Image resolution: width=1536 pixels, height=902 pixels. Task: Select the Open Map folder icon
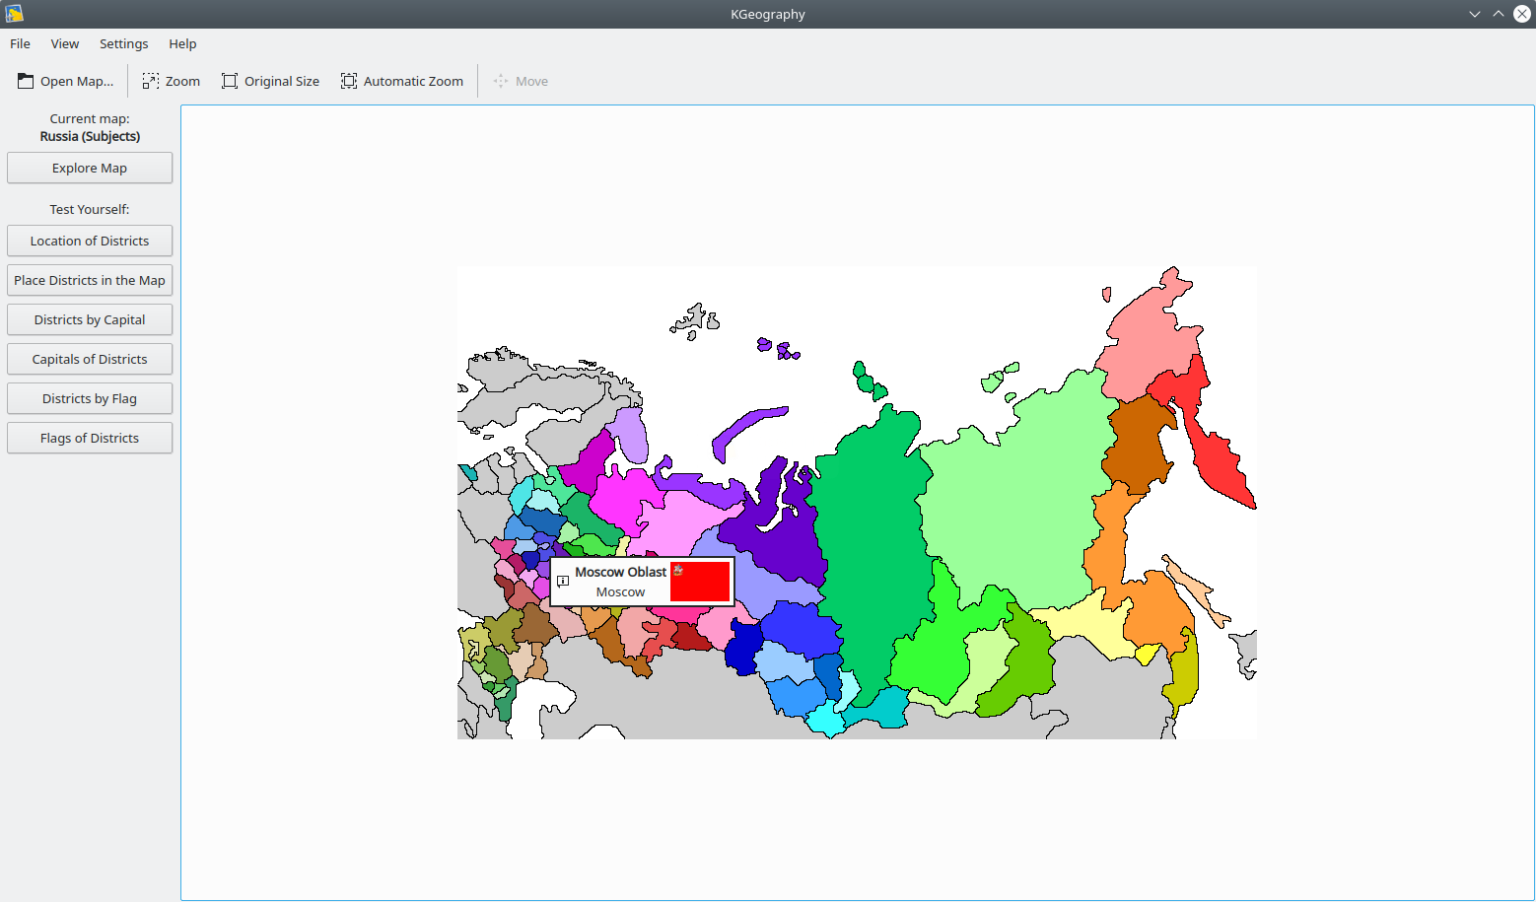tap(25, 80)
